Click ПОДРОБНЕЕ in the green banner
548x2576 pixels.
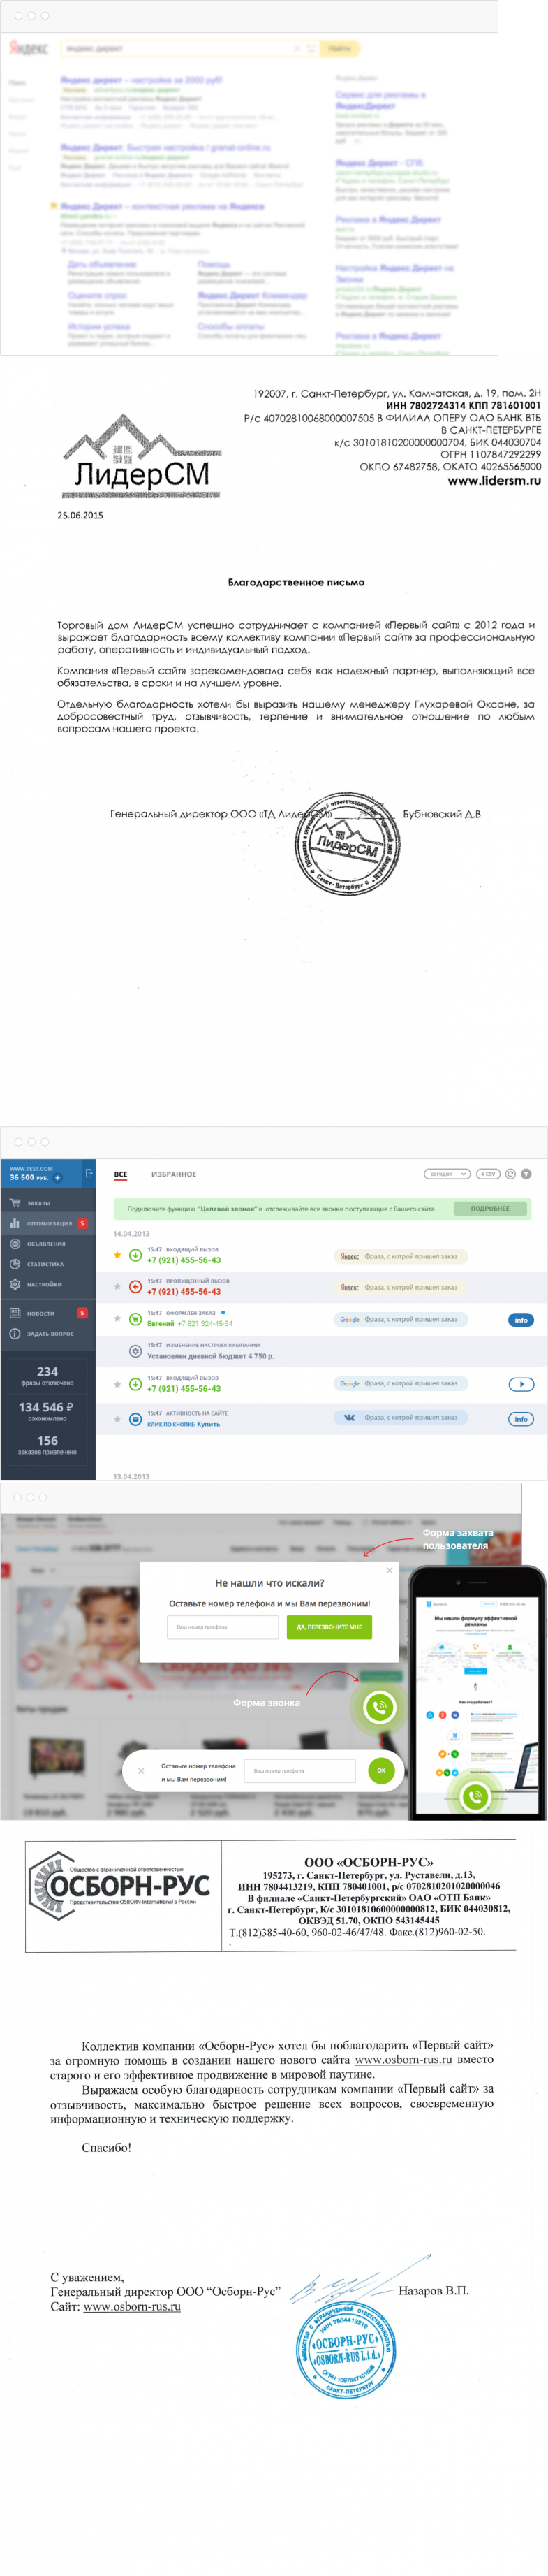pos(490,1208)
